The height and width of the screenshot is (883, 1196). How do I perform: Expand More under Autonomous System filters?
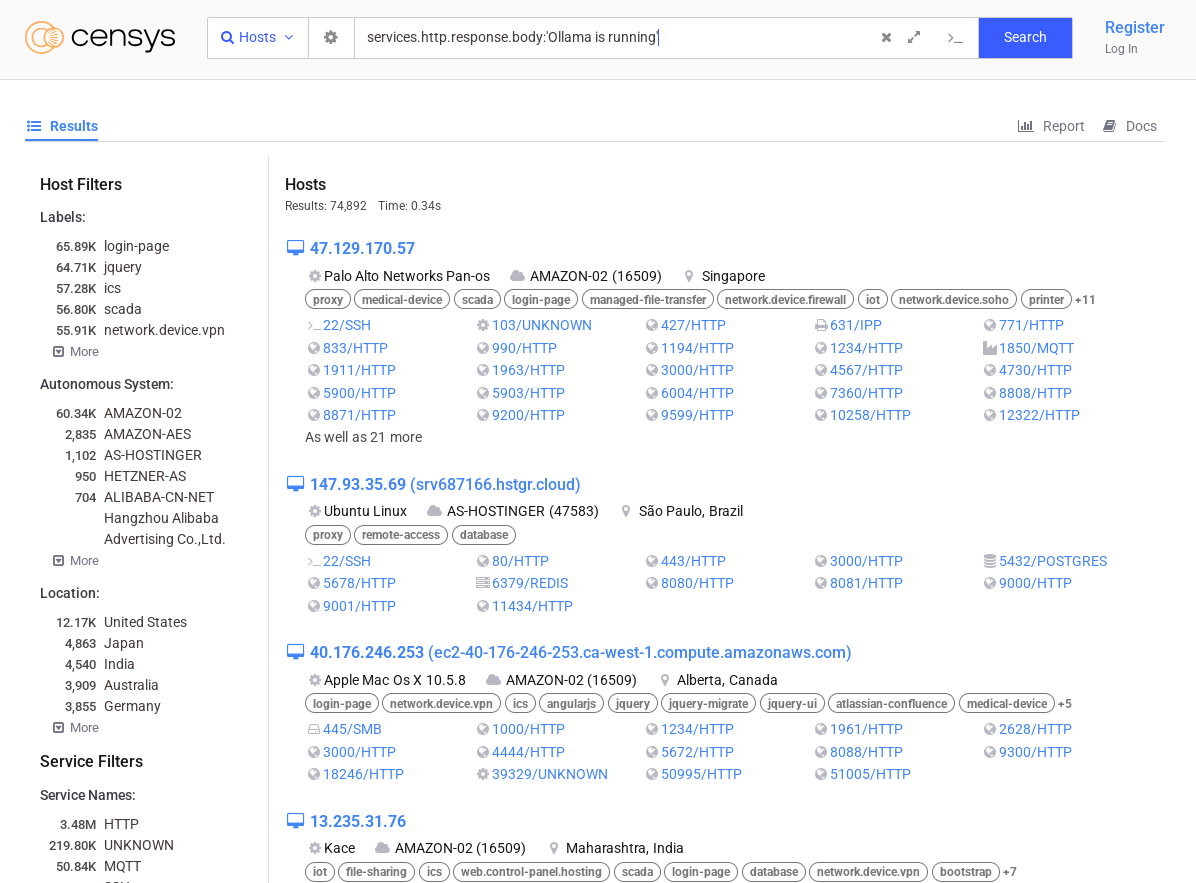(x=76, y=561)
